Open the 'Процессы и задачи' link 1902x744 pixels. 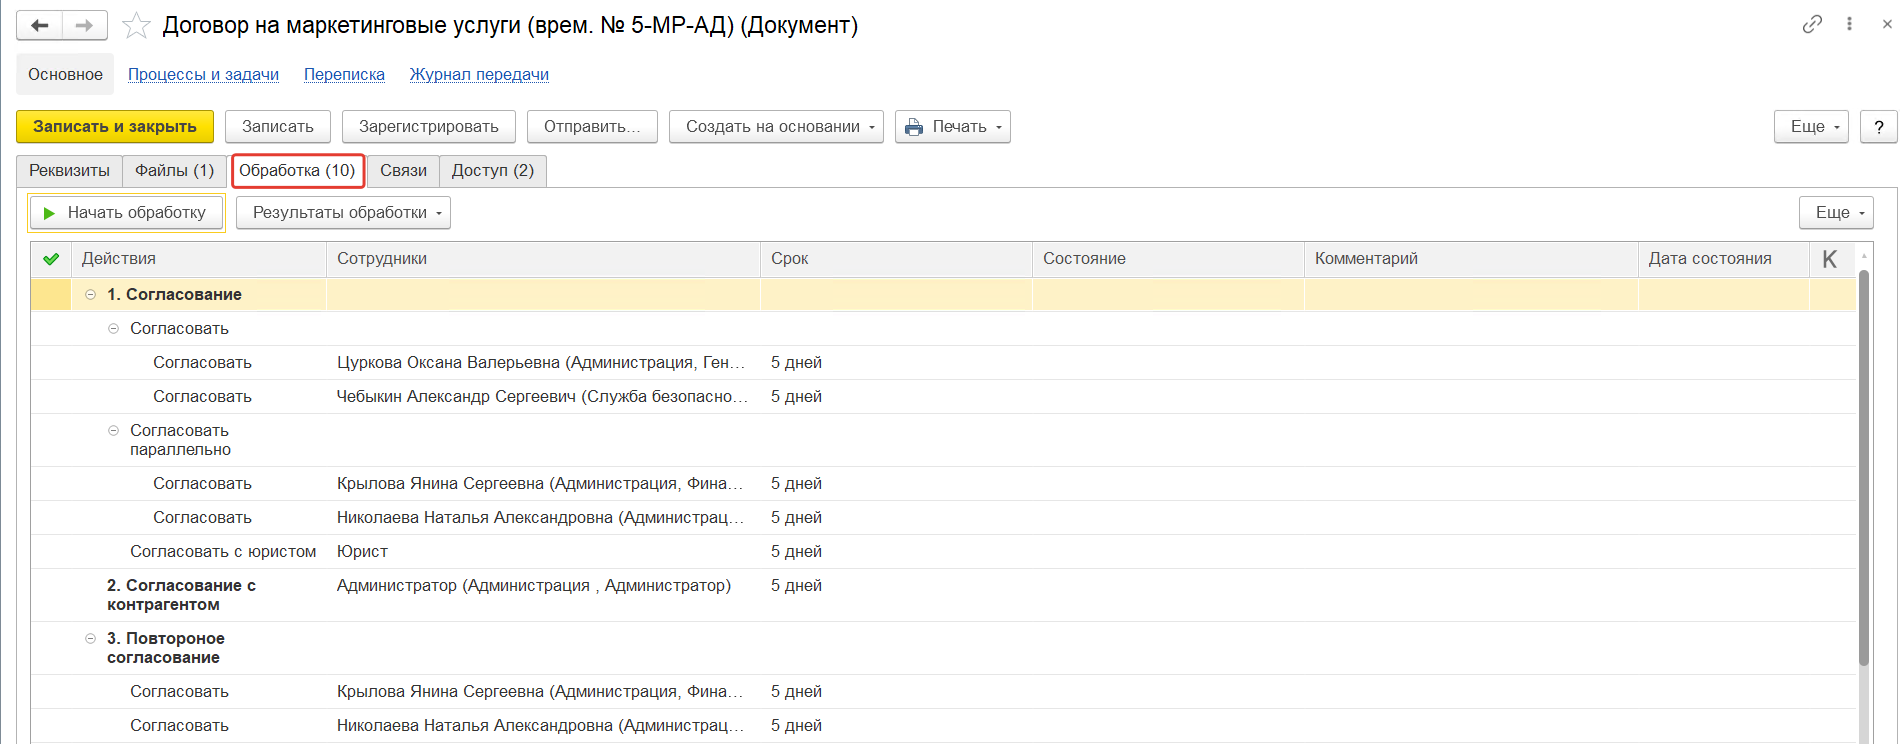pos(203,75)
